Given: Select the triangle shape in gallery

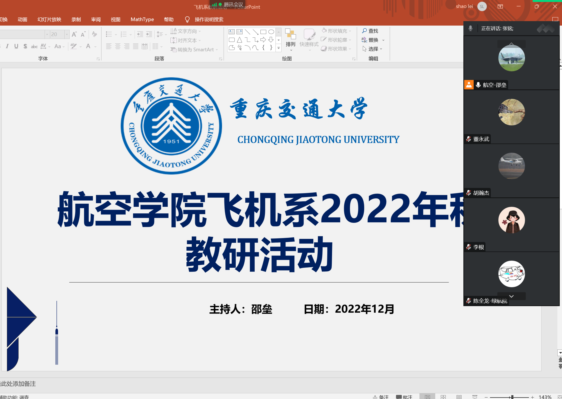Looking at the screenshot, I should point(239,40).
